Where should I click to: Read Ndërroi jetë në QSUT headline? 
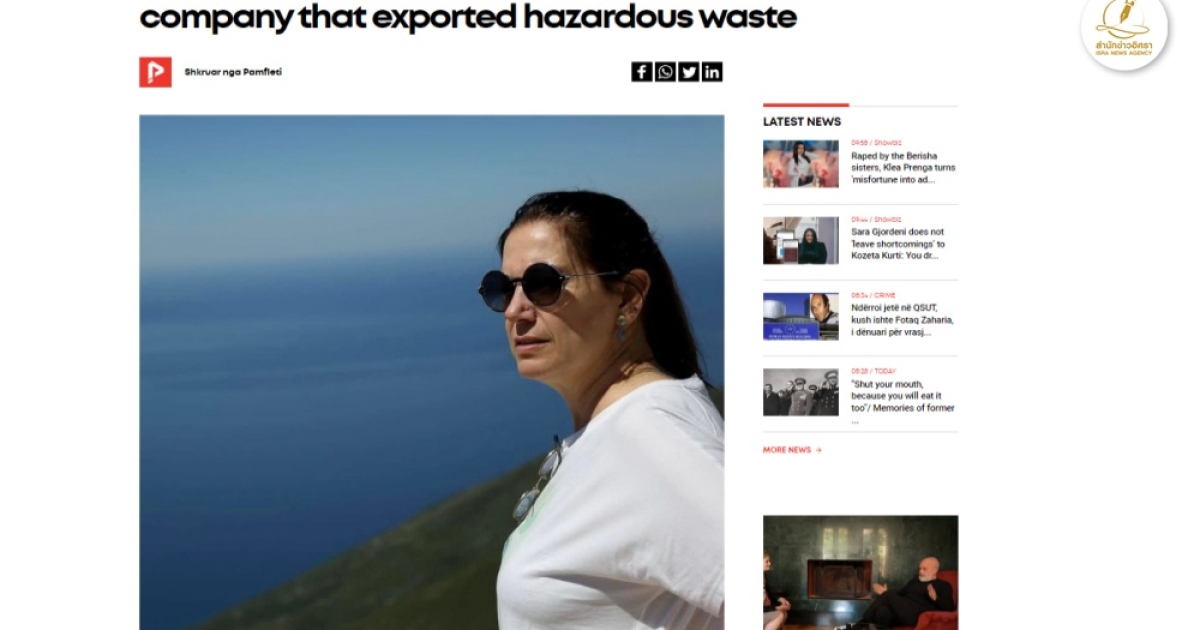[x=902, y=320]
